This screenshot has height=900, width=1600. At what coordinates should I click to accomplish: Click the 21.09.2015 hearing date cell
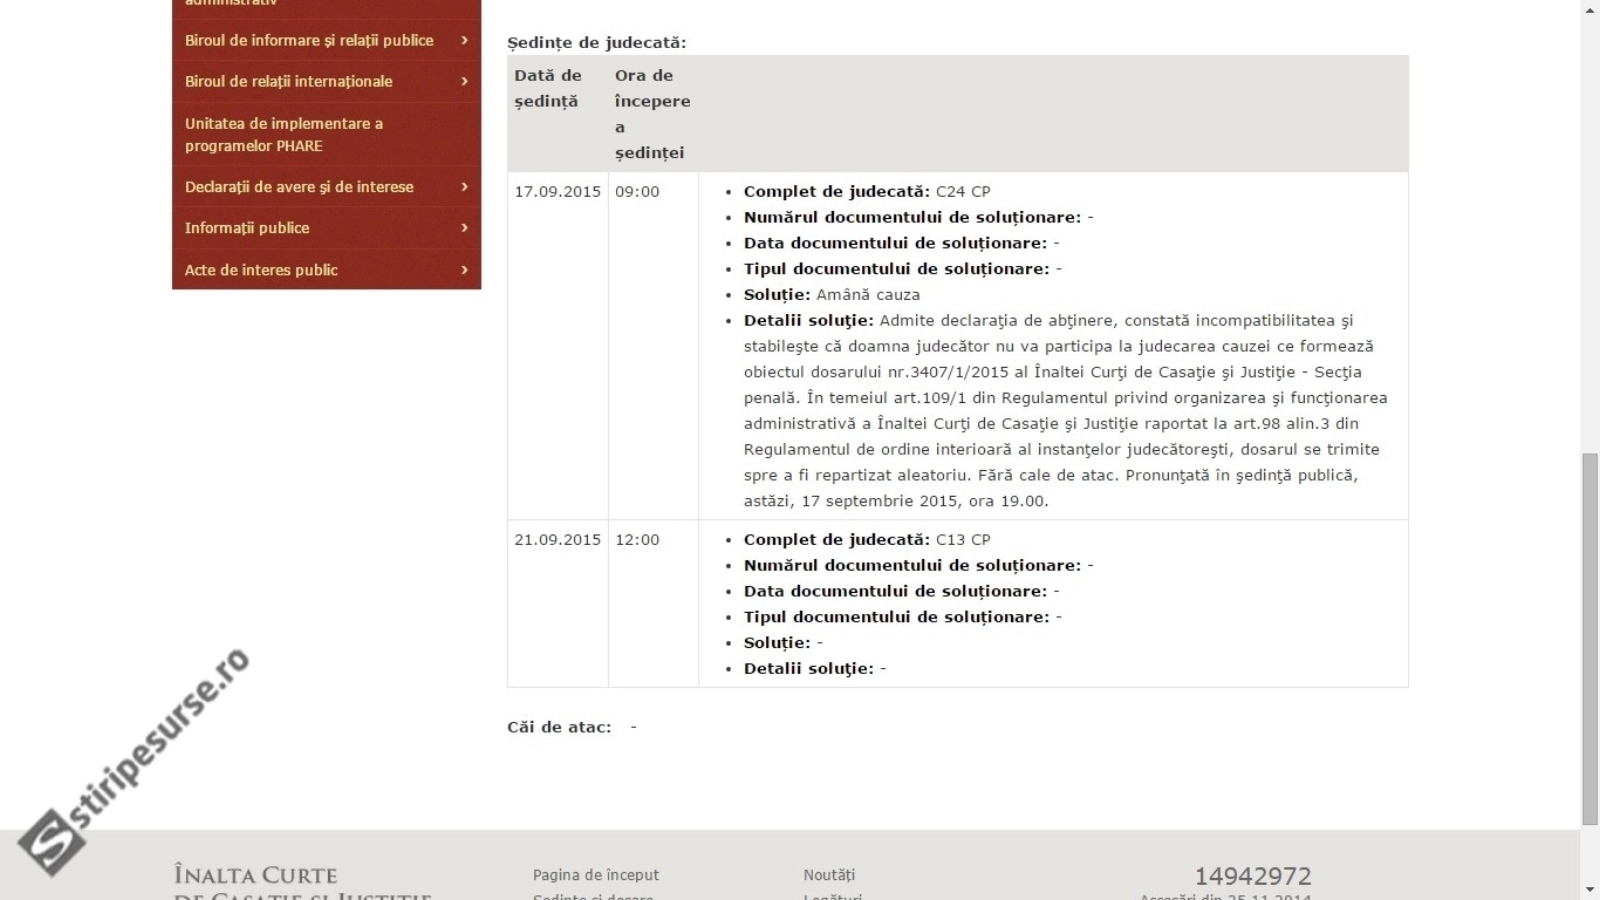pyautogui.click(x=557, y=540)
